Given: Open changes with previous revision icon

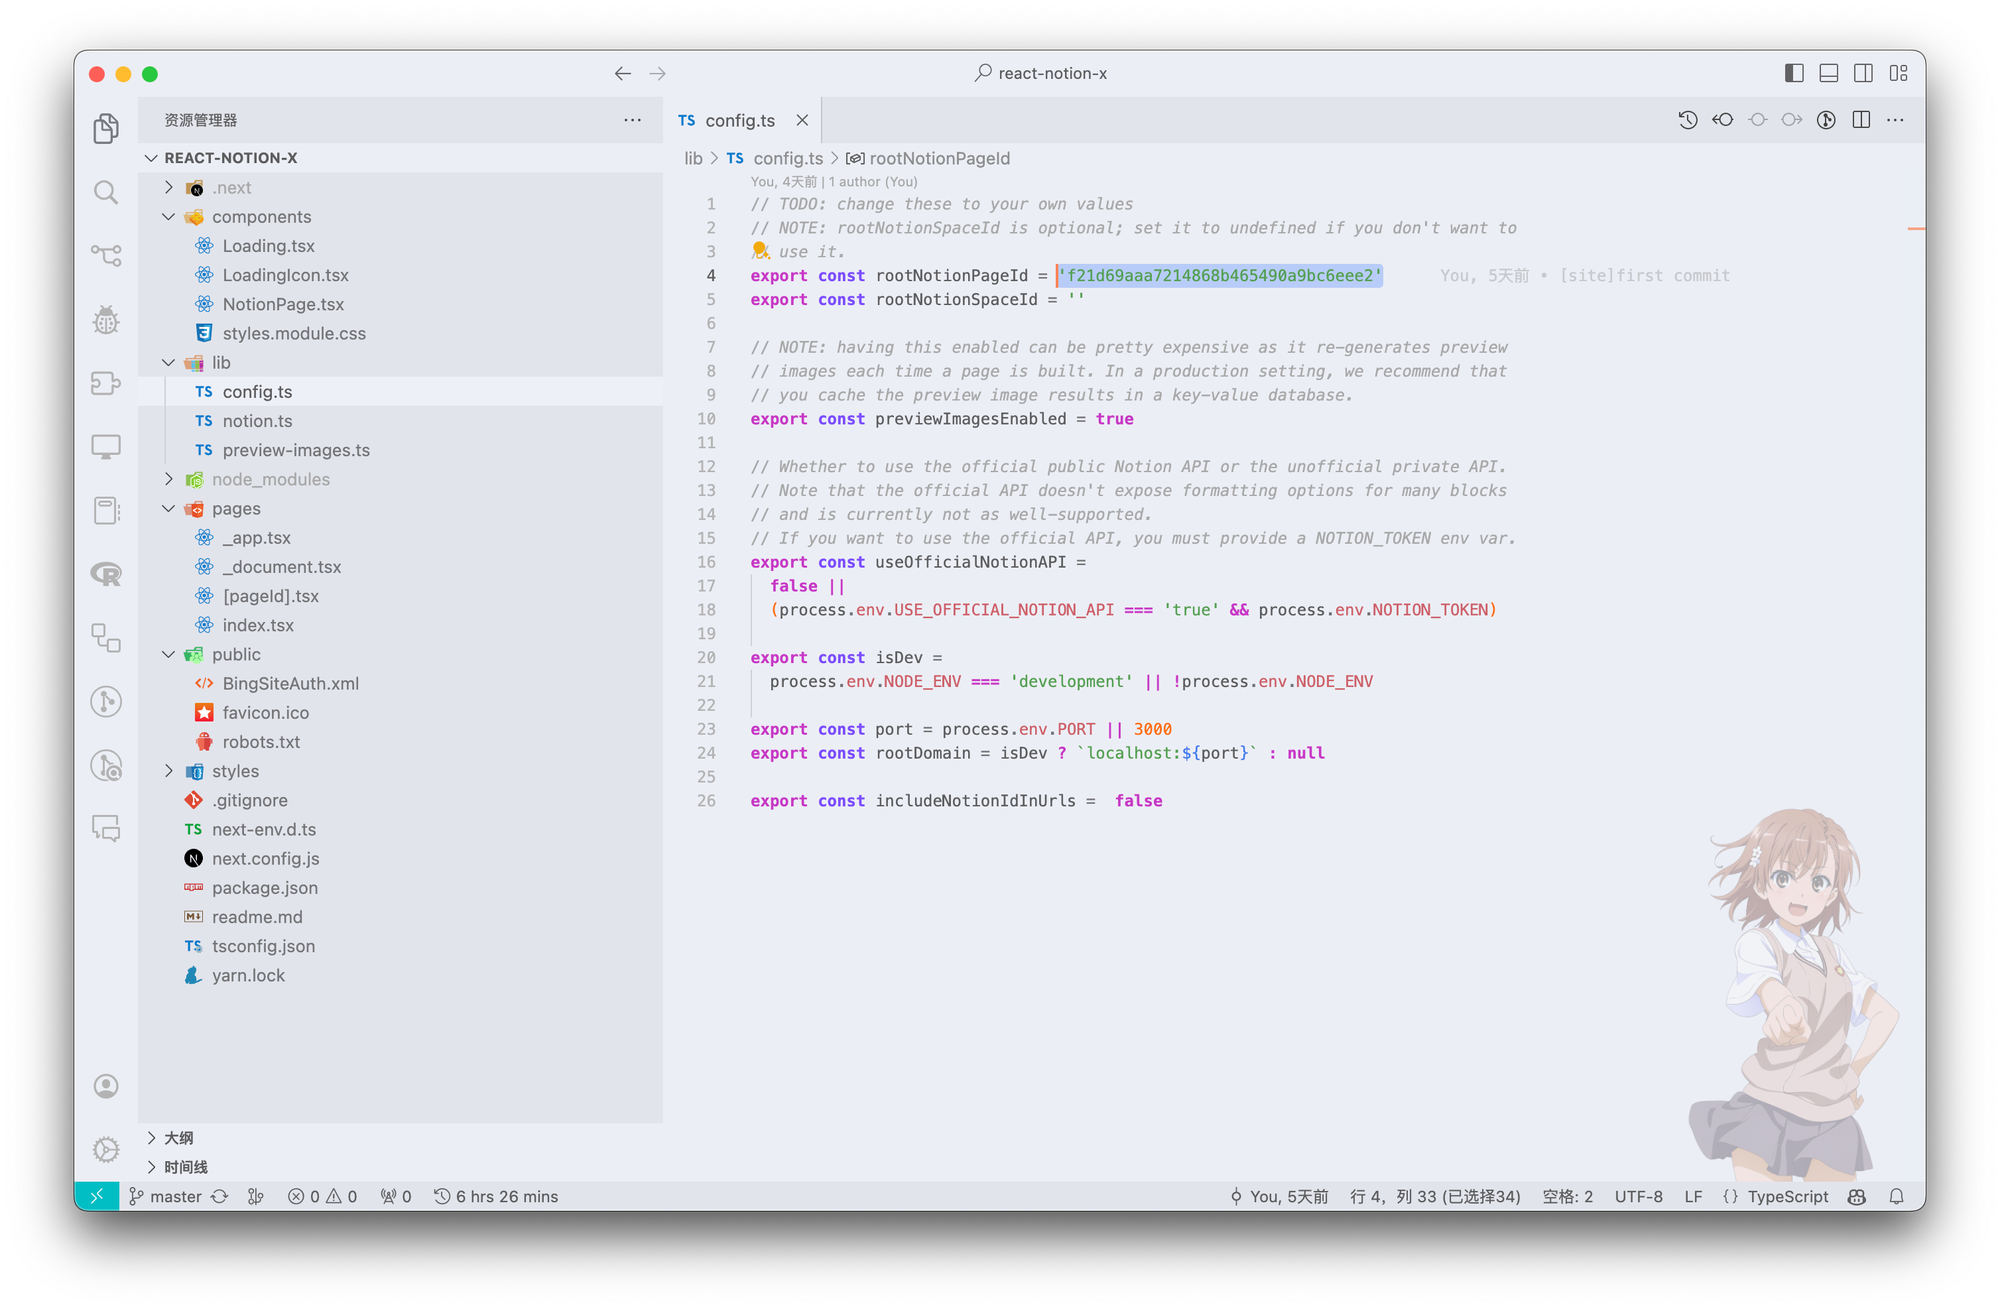Looking at the screenshot, I should coord(1722,120).
